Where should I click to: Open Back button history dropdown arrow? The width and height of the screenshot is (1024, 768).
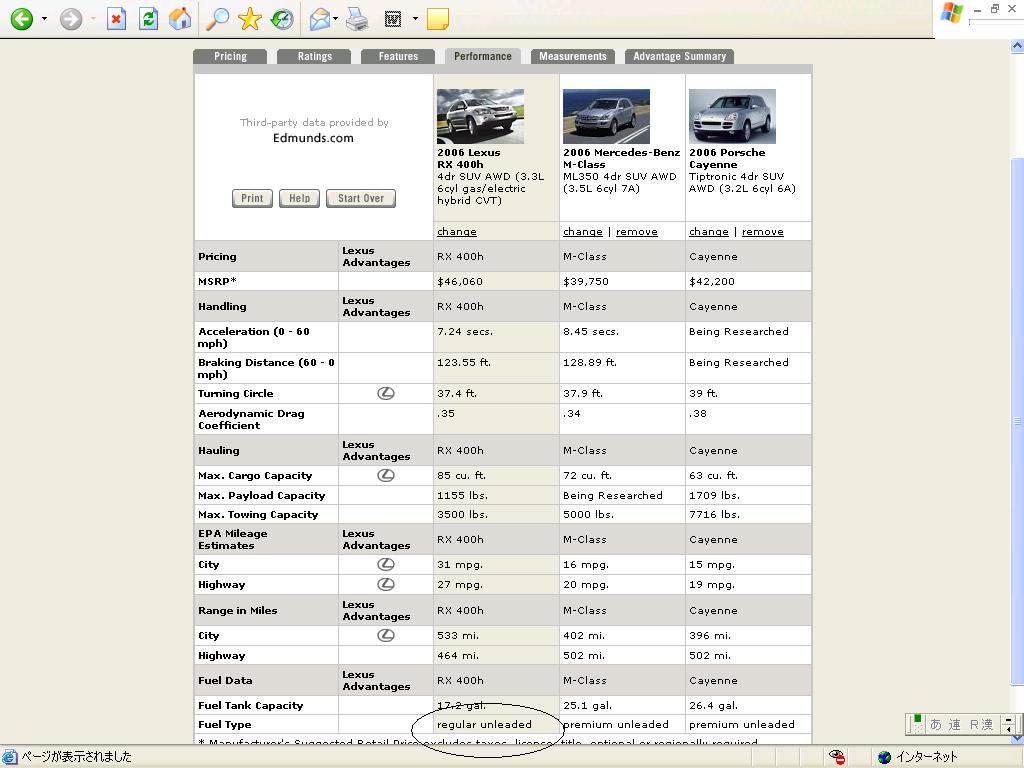click(x=44, y=19)
